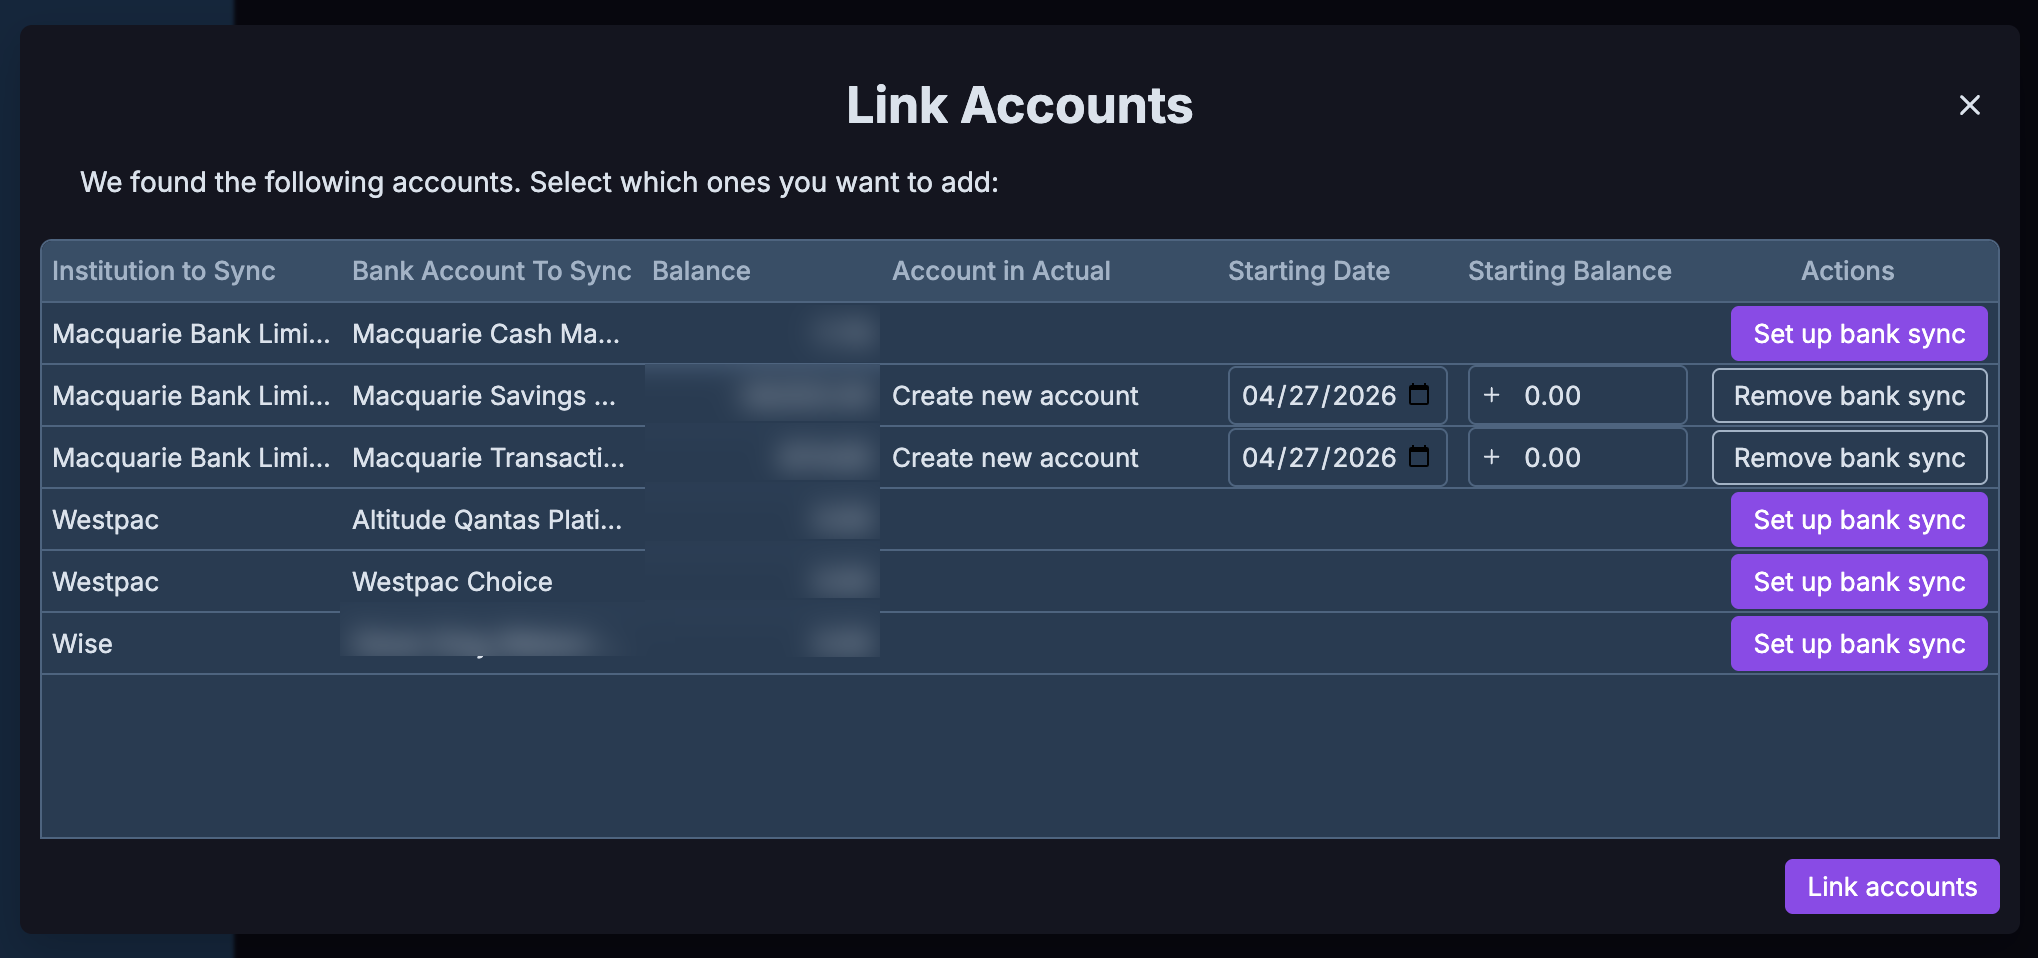Click 'Institution to Sync' column header
Viewport: 2038px width, 958px height.
[164, 271]
